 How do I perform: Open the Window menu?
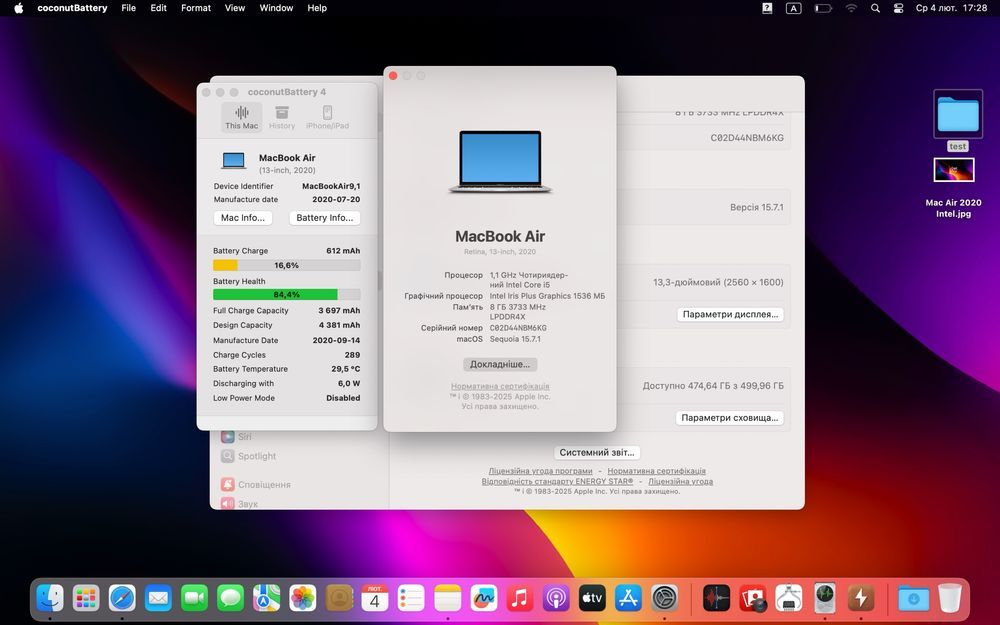tap(276, 8)
